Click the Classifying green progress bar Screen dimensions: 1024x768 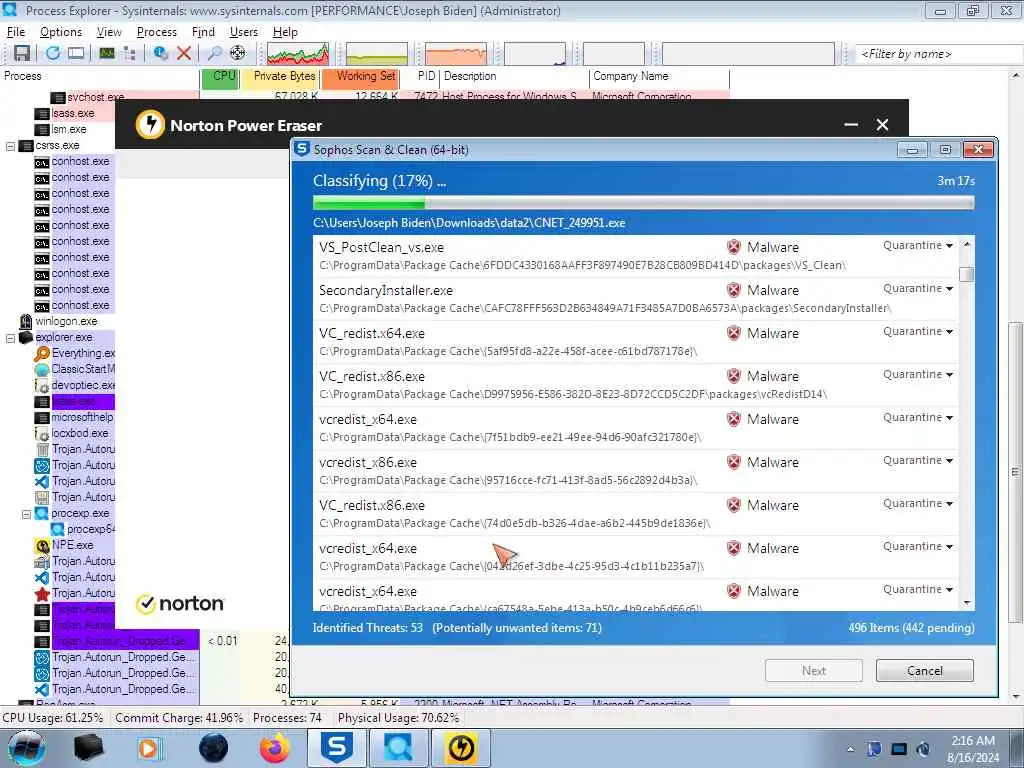click(643, 202)
